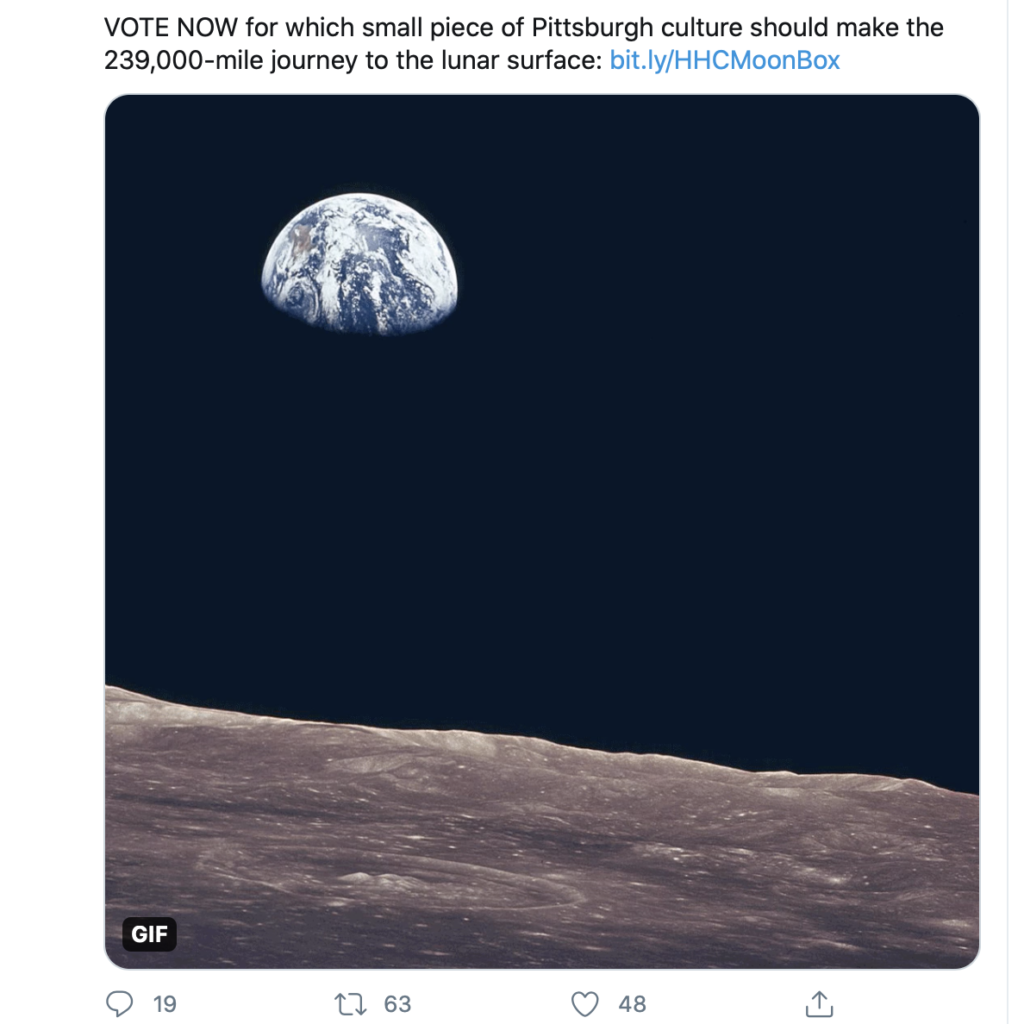The height and width of the screenshot is (1024, 1024).
Task: Open the share menu arrow icon
Action: [x=819, y=1003]
